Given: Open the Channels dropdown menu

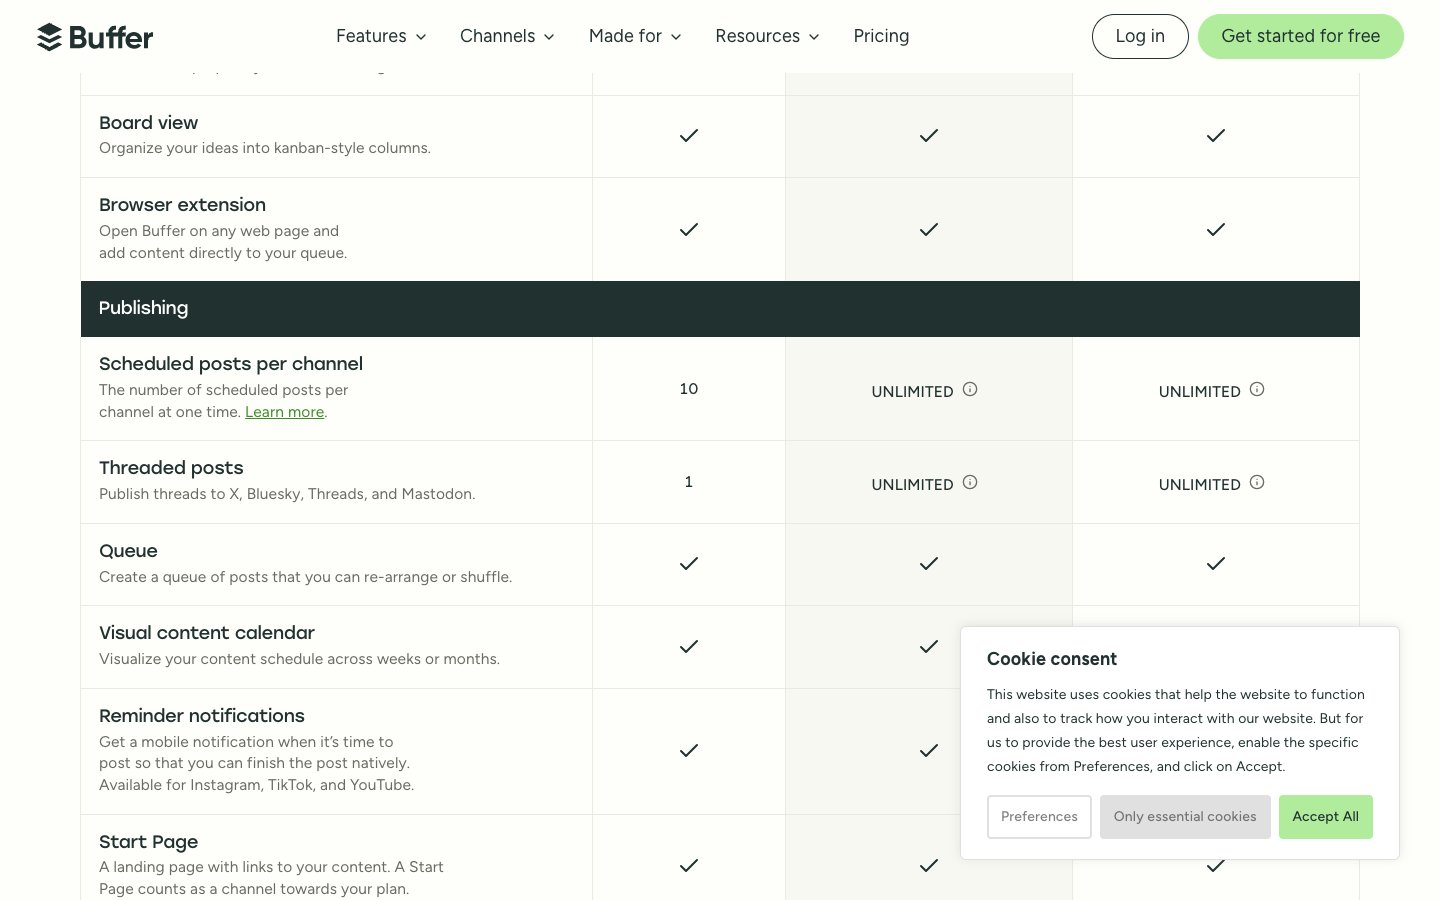Looking at the screenshot, I should pos(507,36).
